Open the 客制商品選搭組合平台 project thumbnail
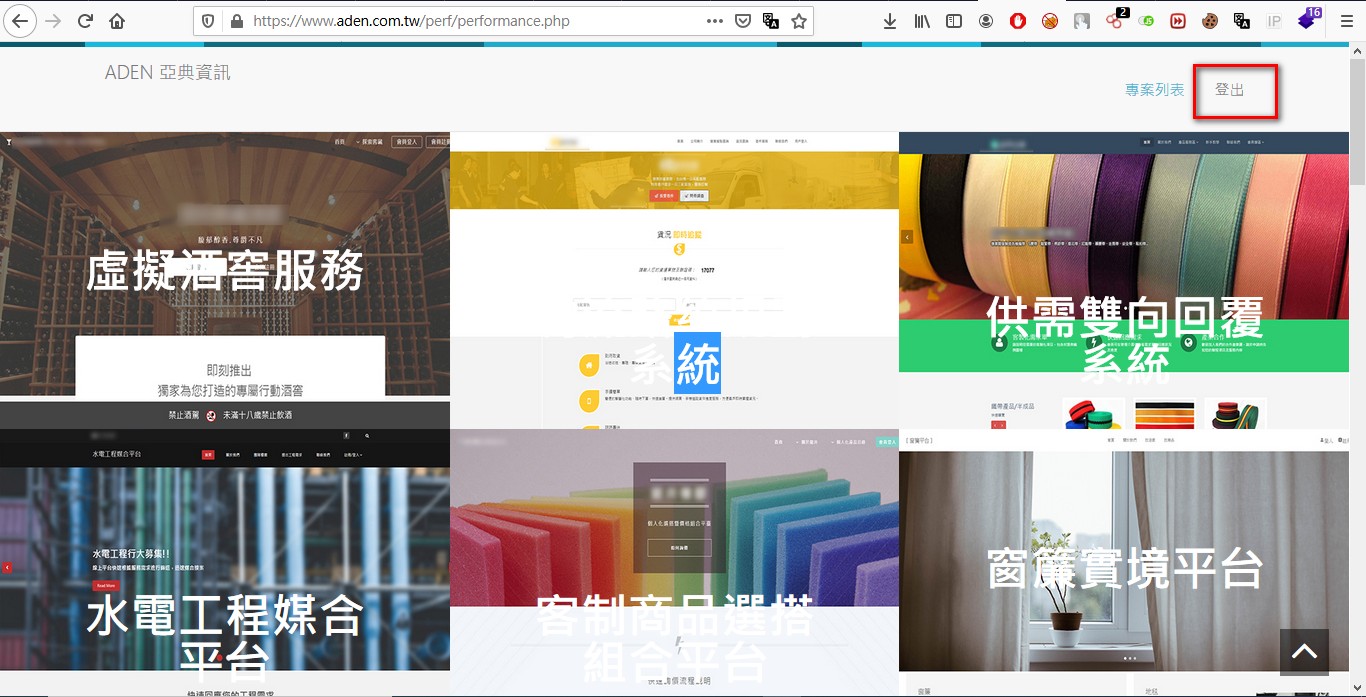Image resolution: width=1366 pixels, height=697 pixels. 674,563
